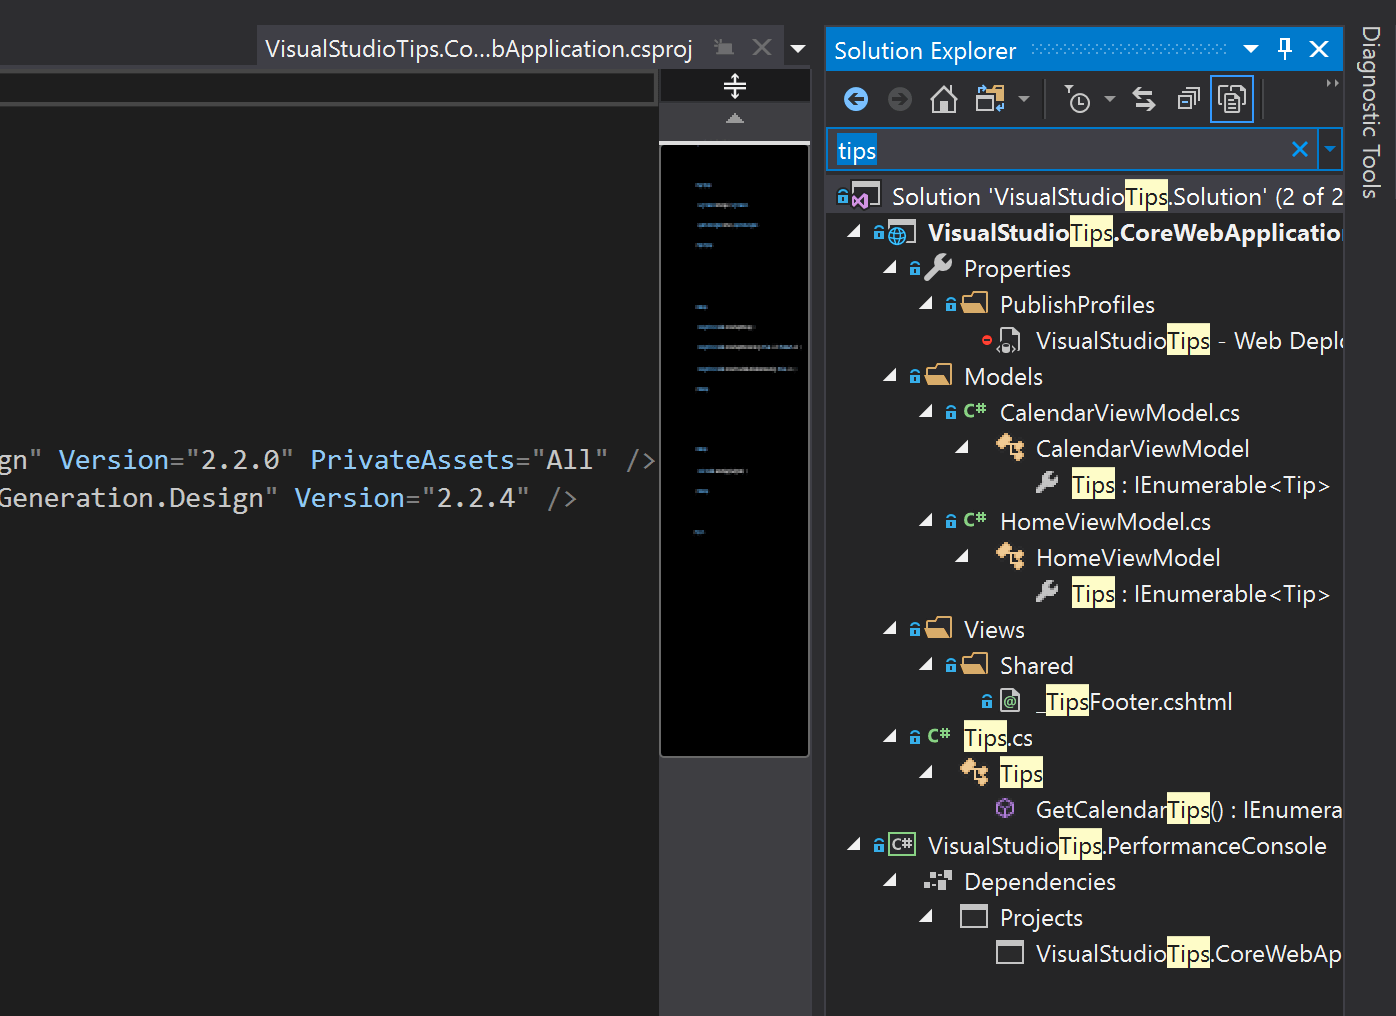
Task: Collapse the HomeViewModel class node
Action: 961,557
